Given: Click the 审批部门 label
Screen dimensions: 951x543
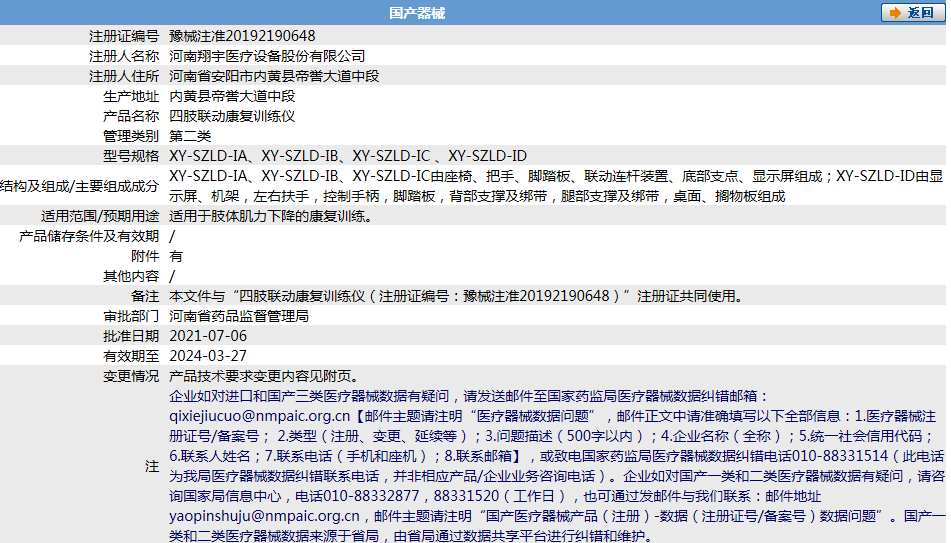Looking at the screenshot, I should [x=131, y=317].
